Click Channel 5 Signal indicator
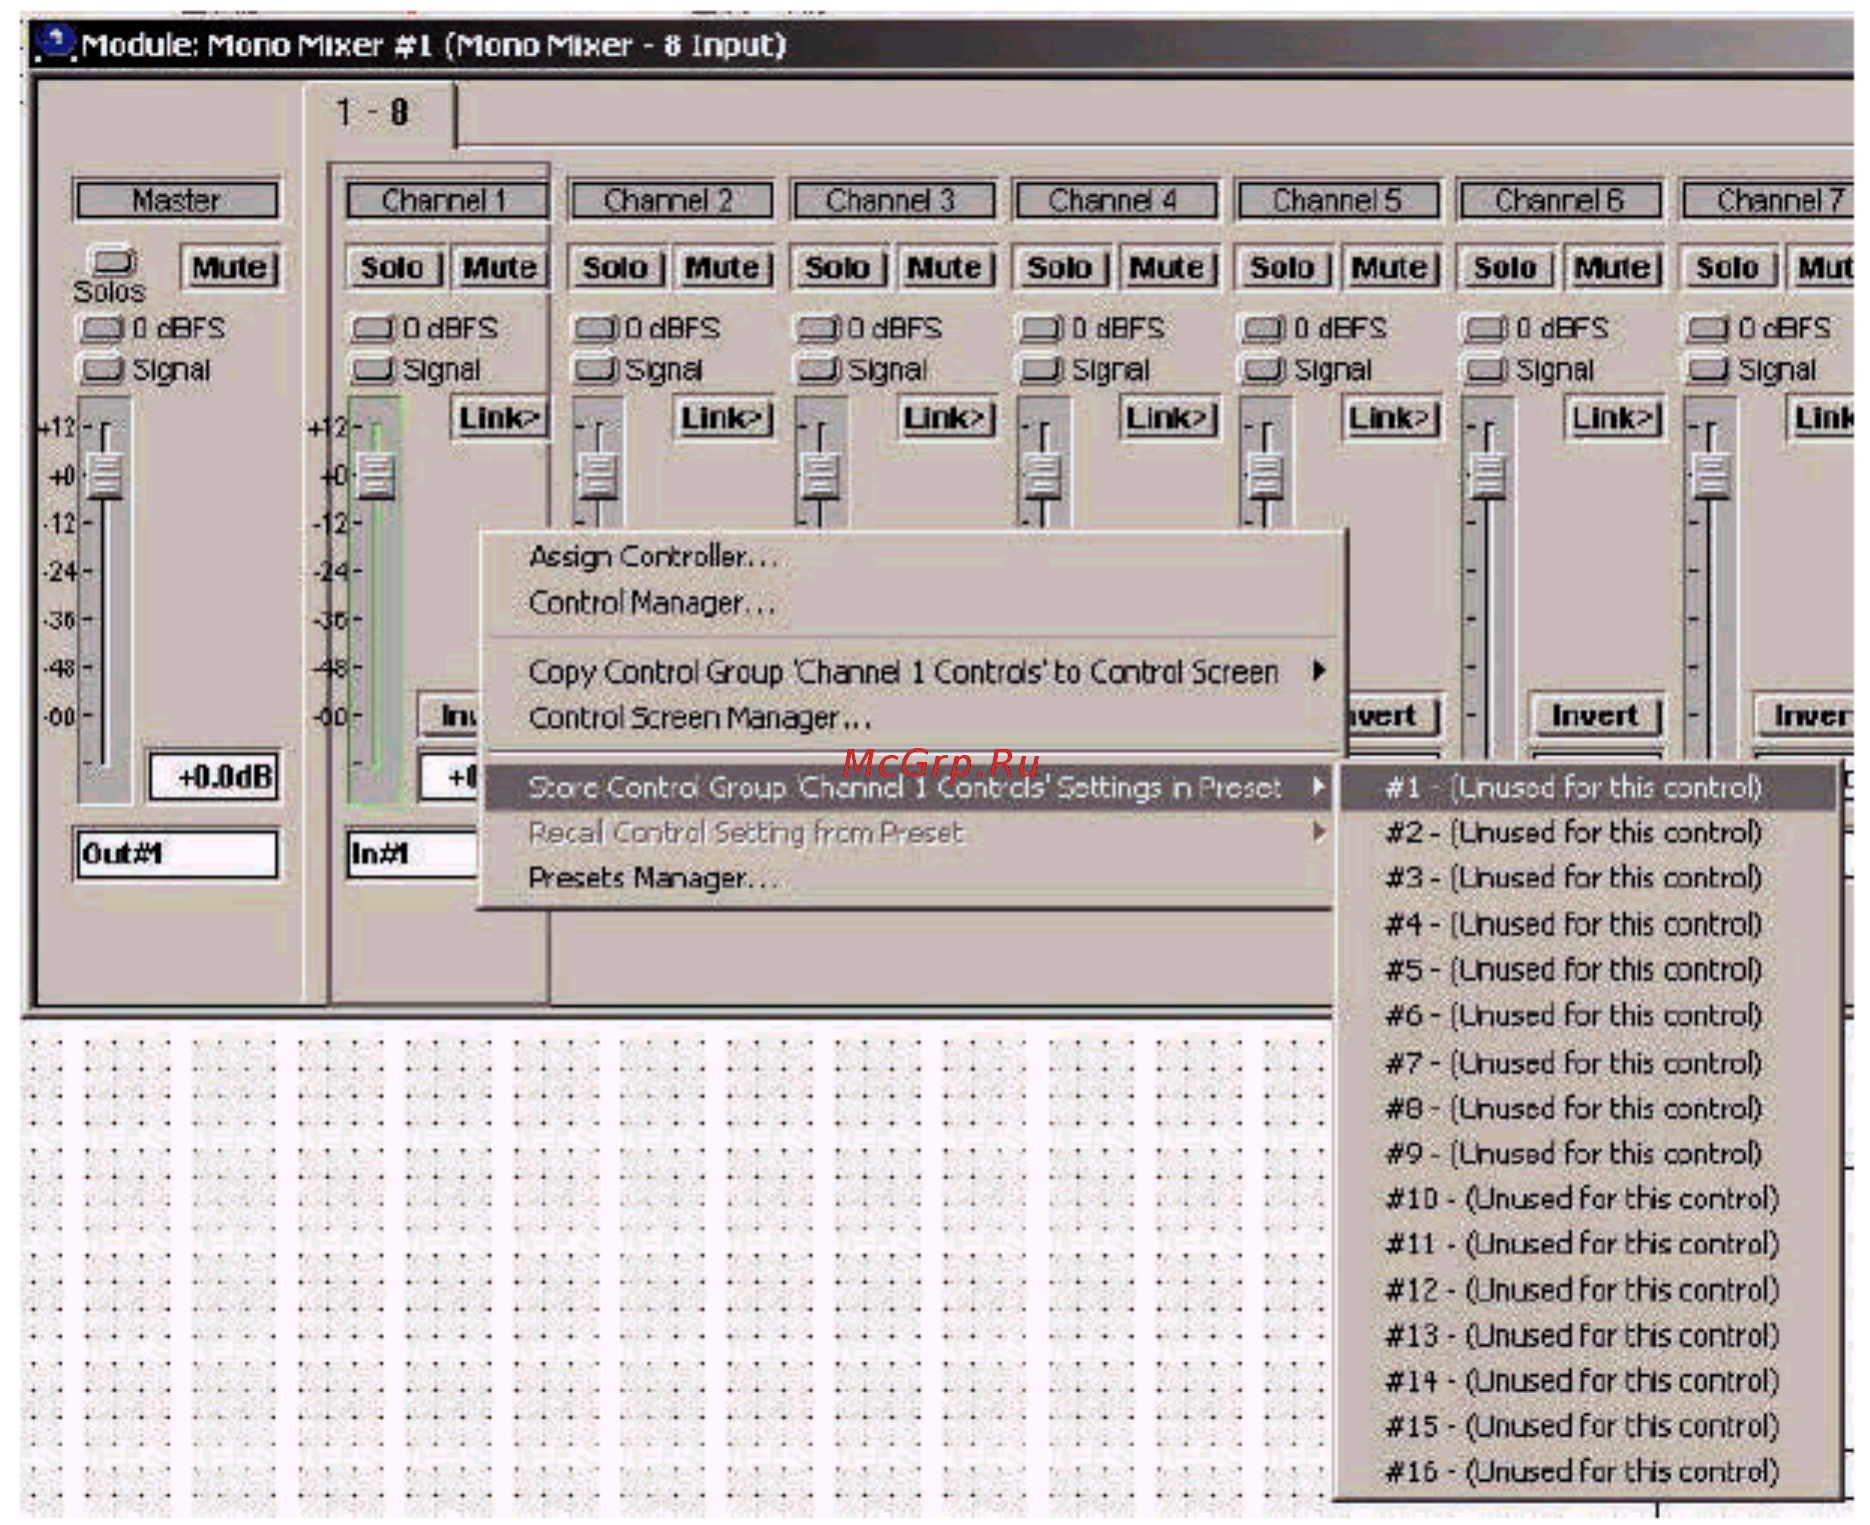1870x1525 pixels. click(1263, 369)
